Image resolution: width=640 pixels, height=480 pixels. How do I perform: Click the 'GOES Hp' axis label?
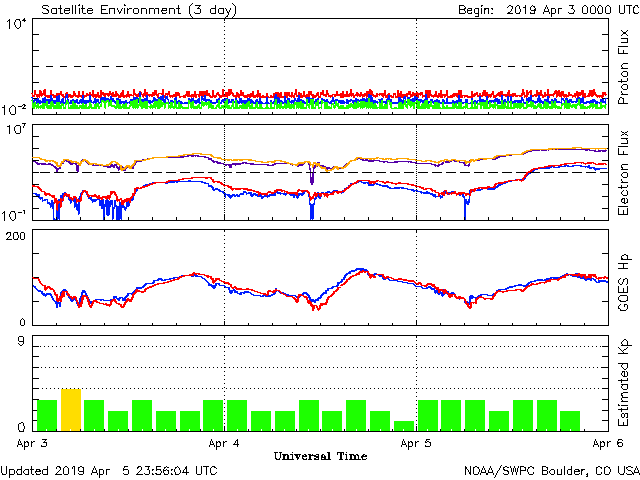click(x=623, y=282)
